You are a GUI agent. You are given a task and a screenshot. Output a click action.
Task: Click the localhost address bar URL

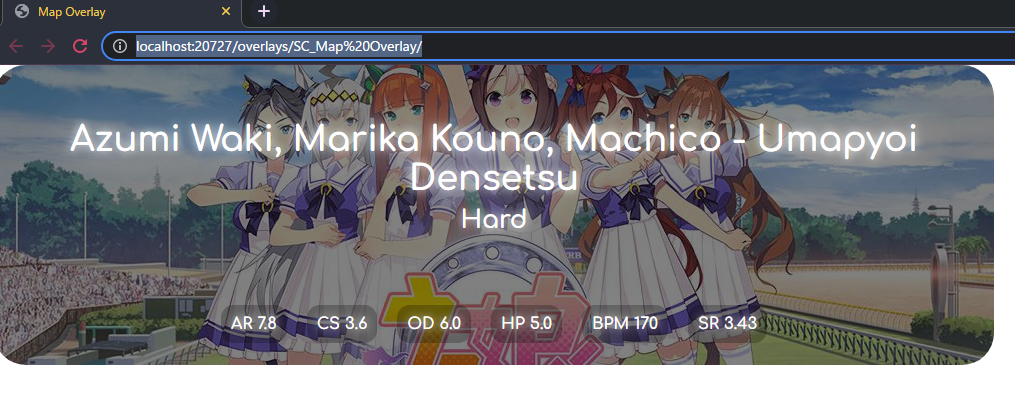pyautogui.click(x=279, y=47)
